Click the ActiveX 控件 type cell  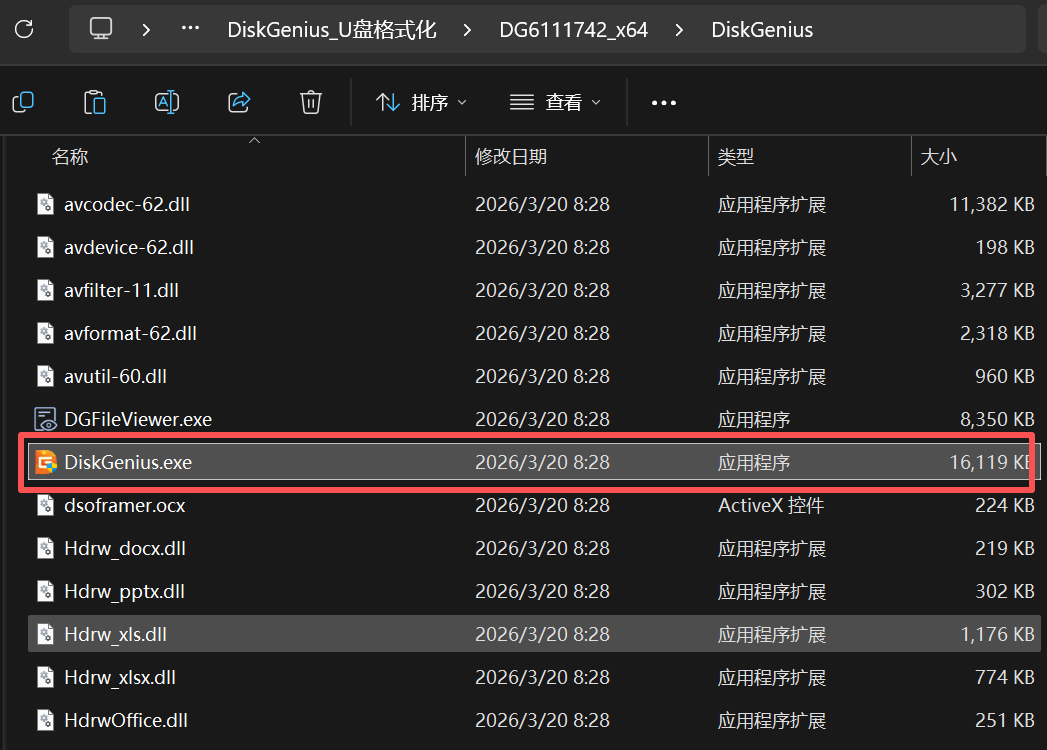click(771, 506)
